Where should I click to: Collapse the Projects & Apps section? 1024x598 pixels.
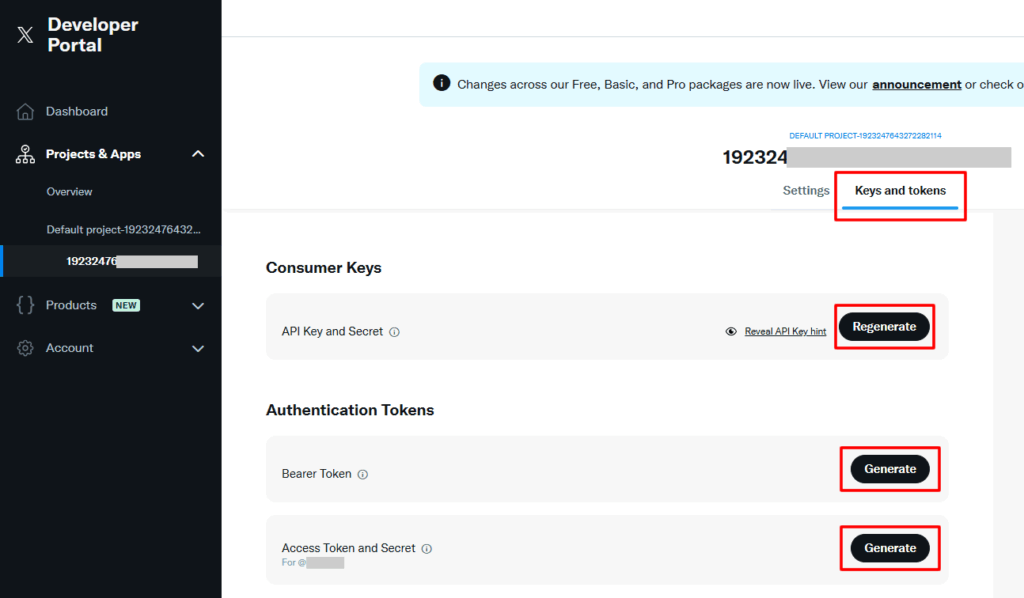coord(198,154)
